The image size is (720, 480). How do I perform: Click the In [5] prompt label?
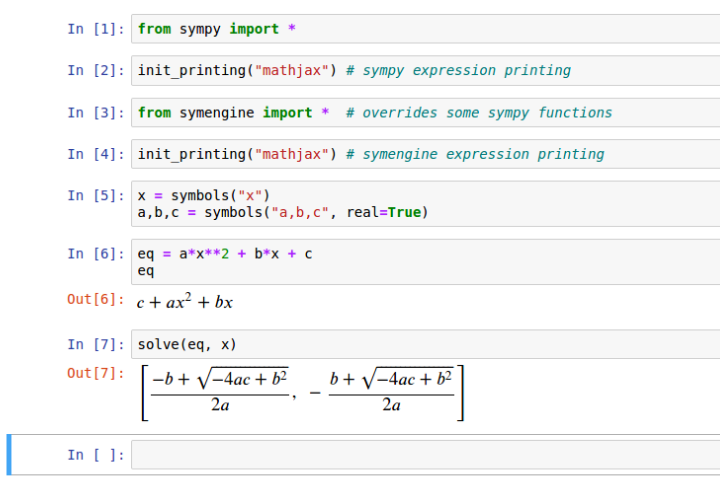click(96, 196)
